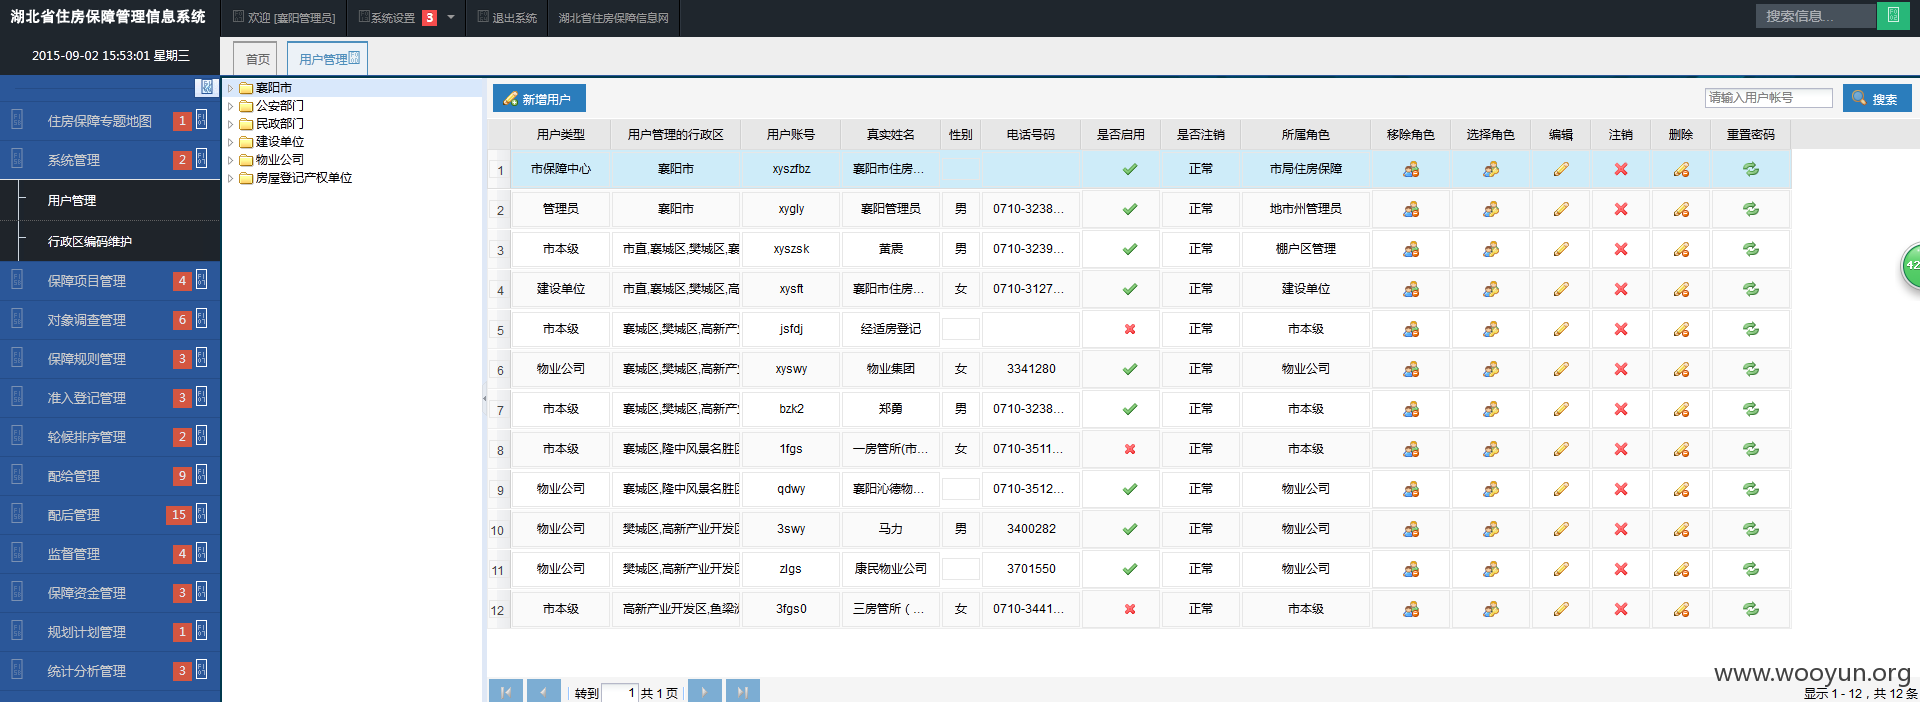The width and height of the screenshot is (1920, 702).
Task: Expand 物业公司 tree node
Action: 230,160
